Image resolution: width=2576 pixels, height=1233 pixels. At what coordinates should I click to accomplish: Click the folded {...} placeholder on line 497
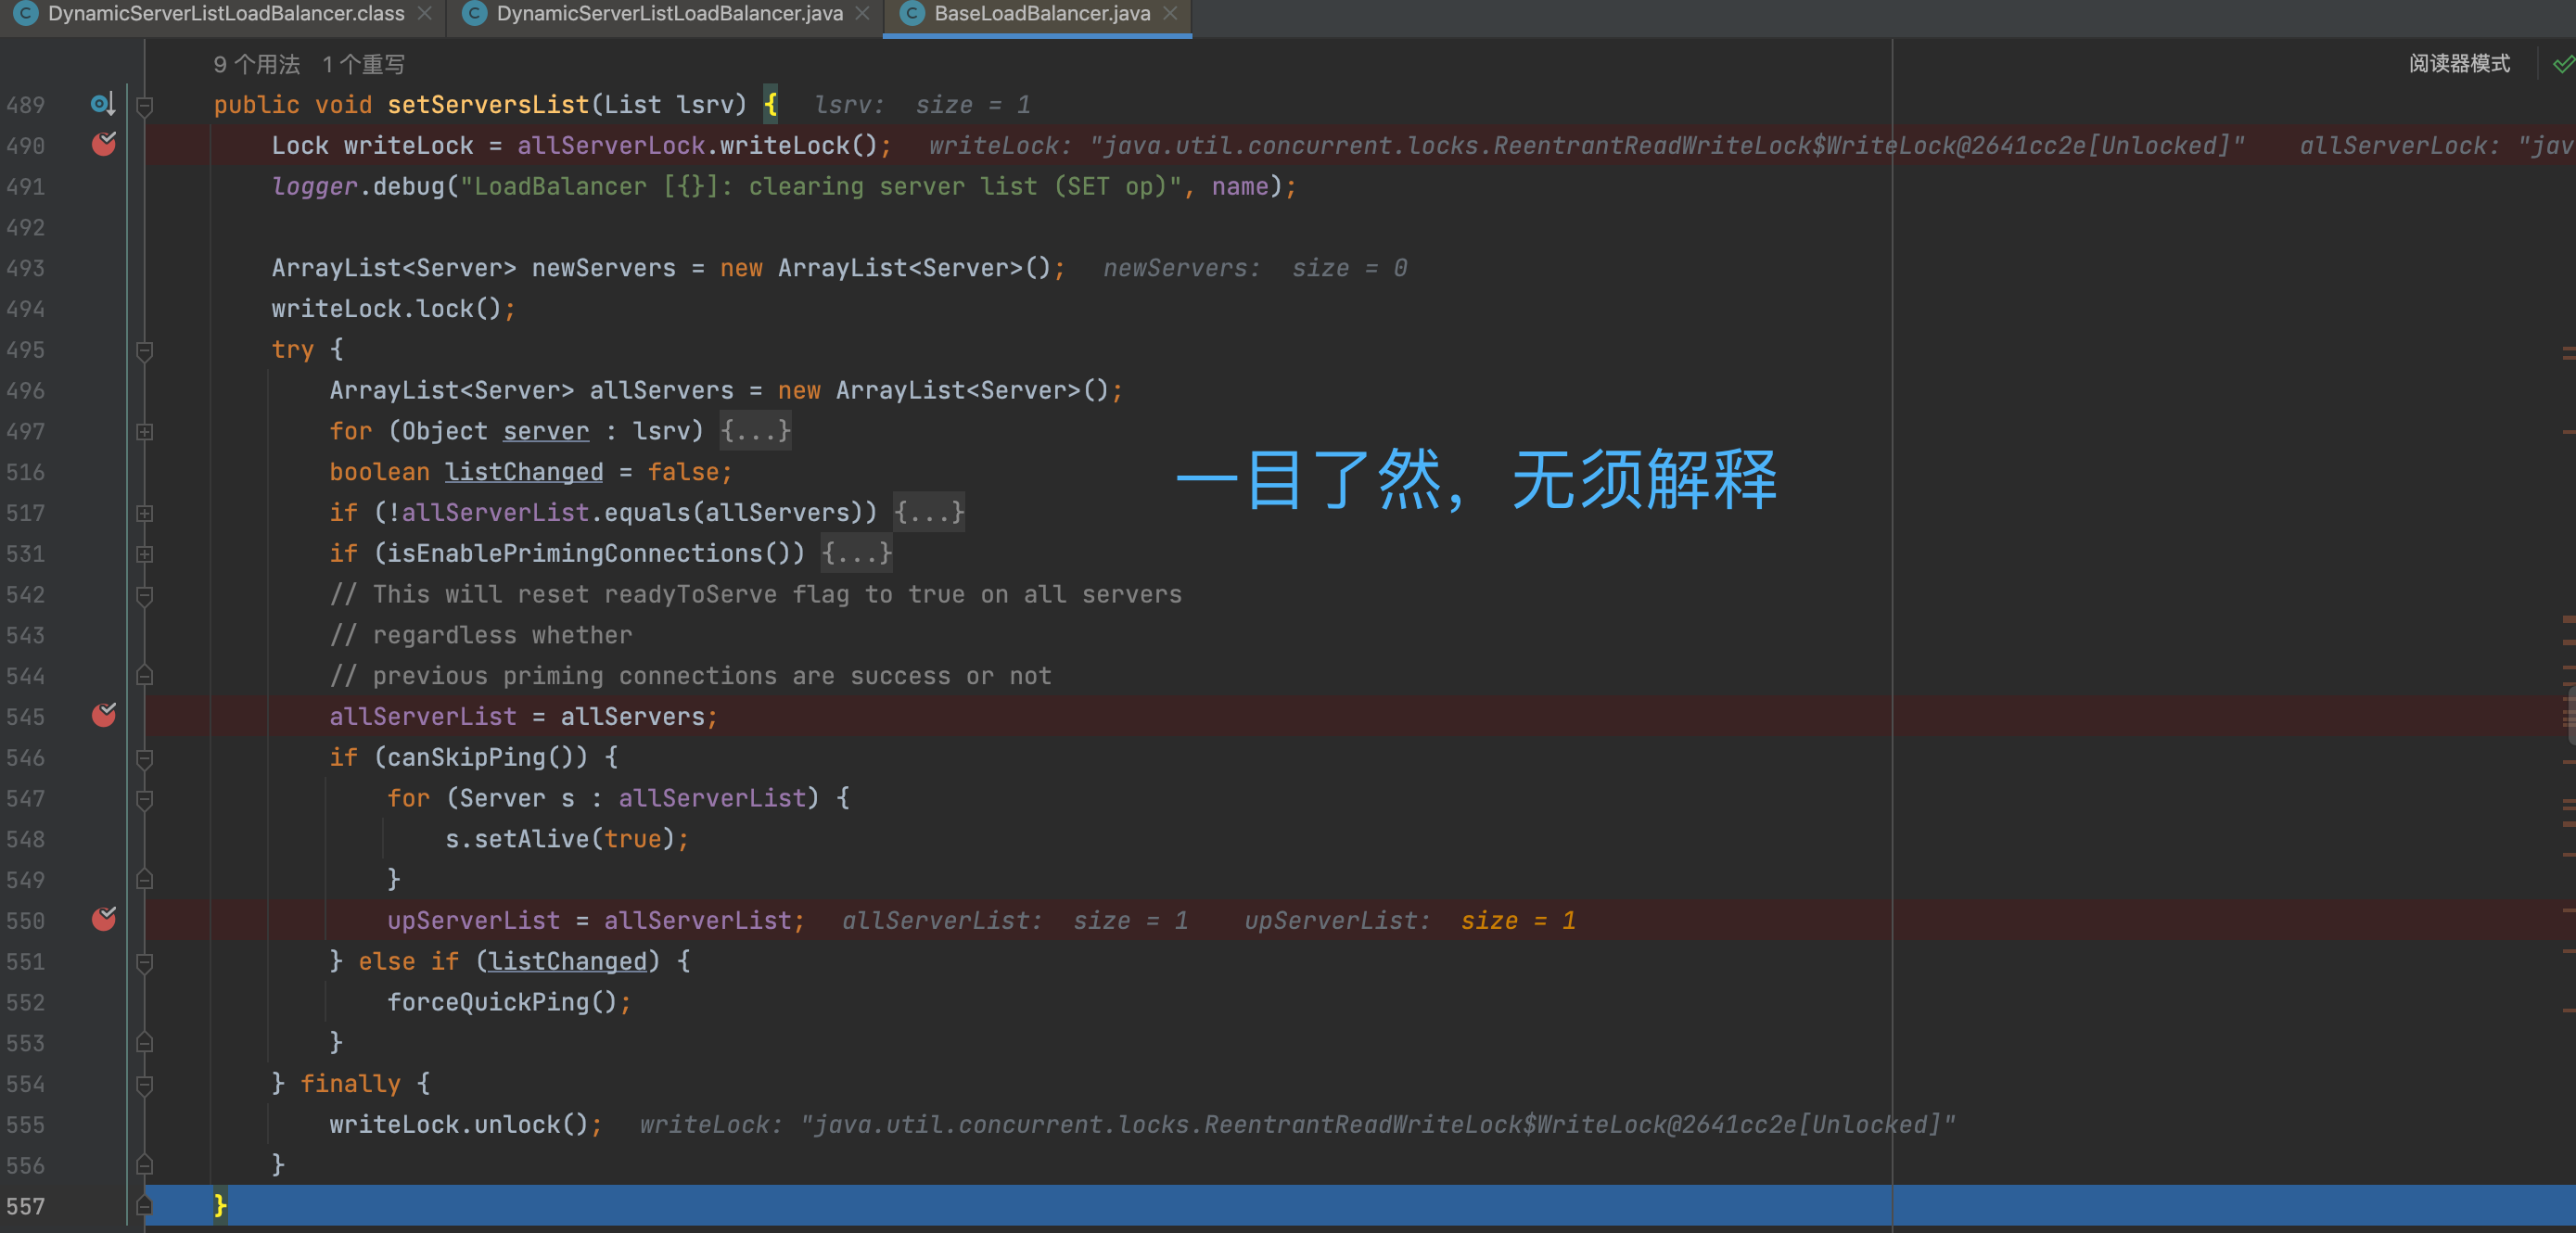(x=755, y=432)
